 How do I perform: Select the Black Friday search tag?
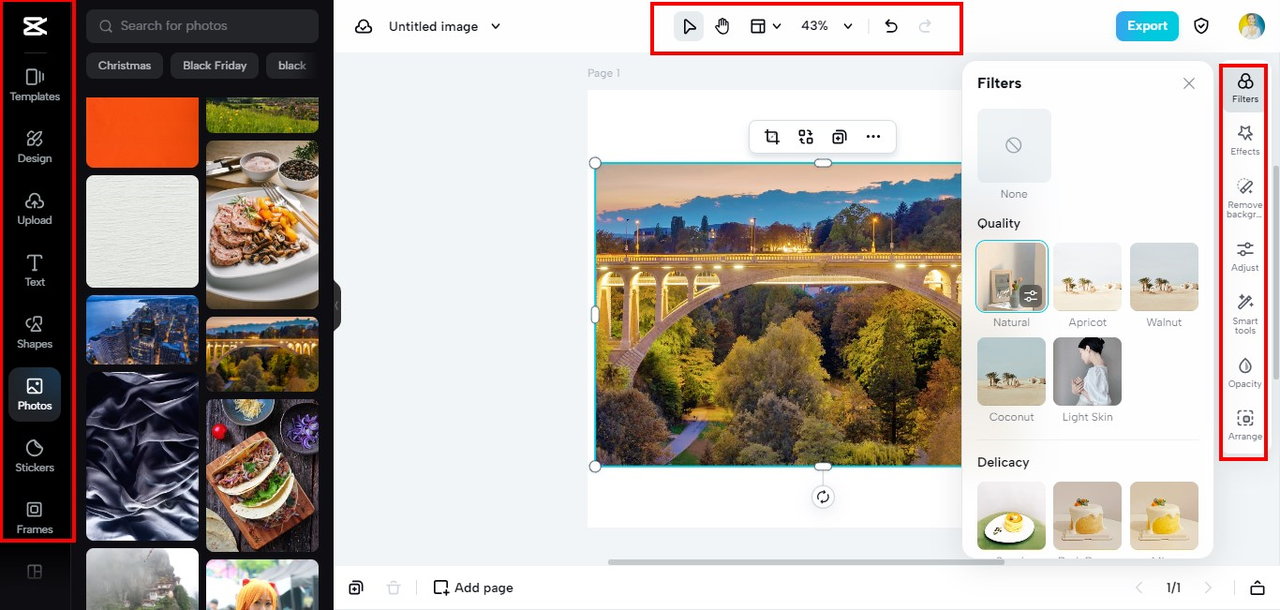tap(215, 66)
